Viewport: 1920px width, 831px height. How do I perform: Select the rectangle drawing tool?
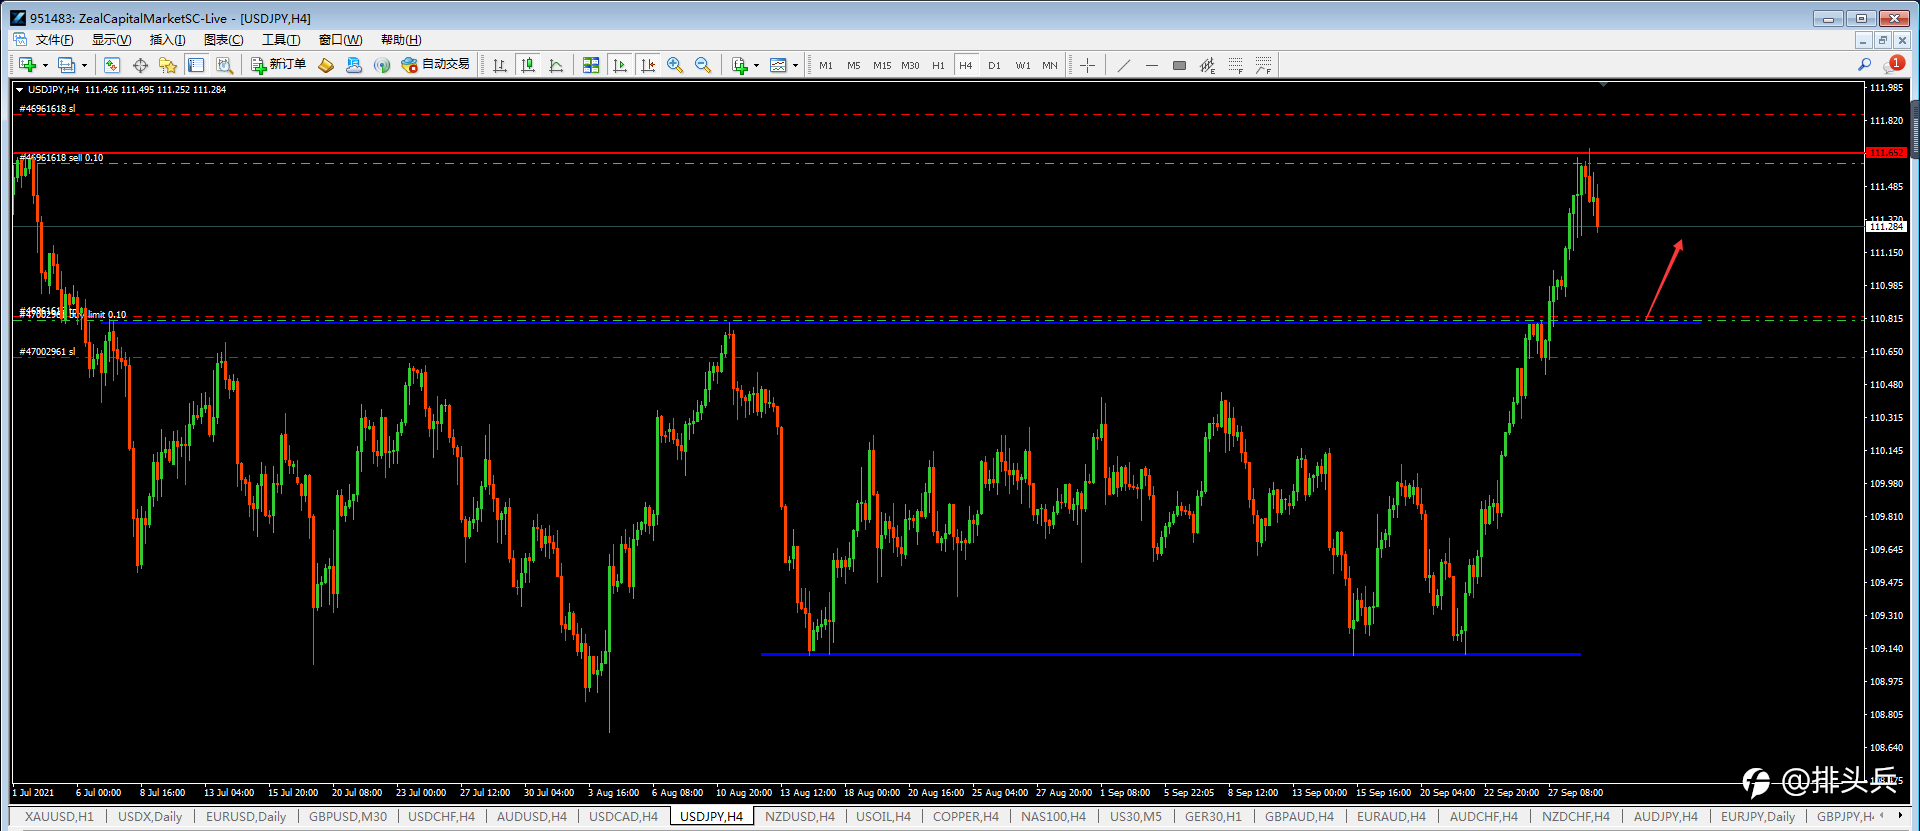point(1180,65)
